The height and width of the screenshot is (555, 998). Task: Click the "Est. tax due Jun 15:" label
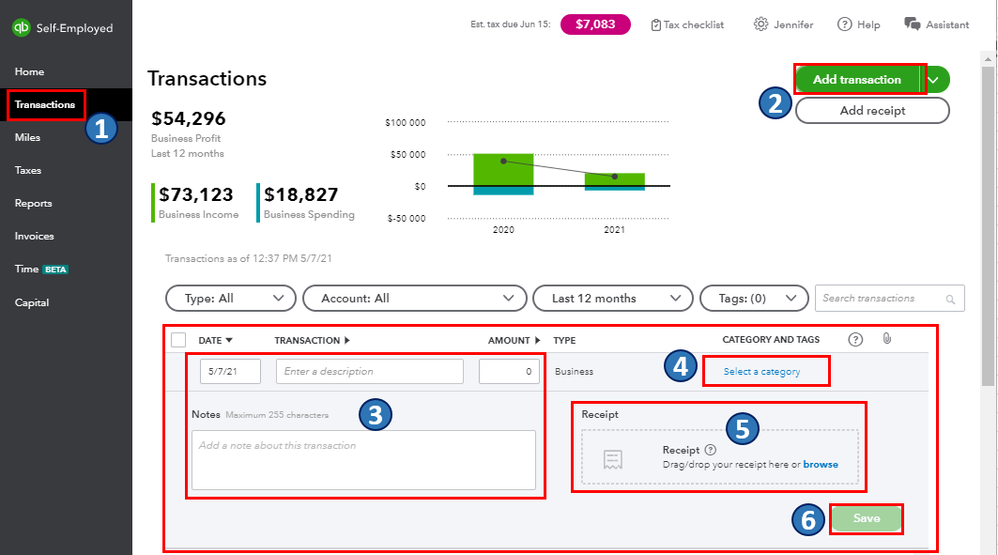(x=510, y=24)
